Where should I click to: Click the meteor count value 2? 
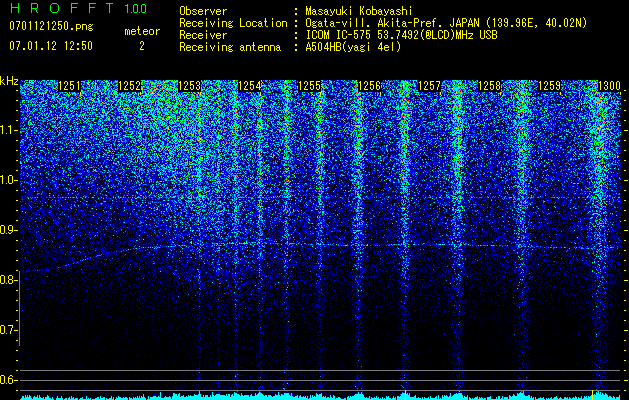coord(142,46)
